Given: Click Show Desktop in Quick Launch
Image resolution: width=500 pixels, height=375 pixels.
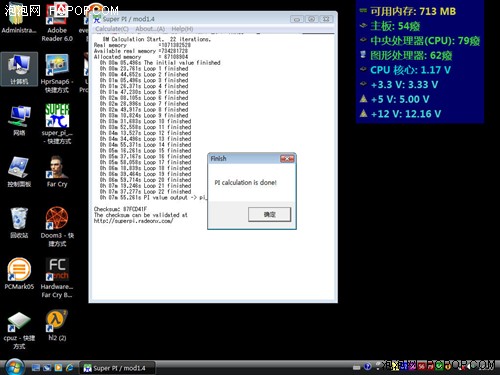Looking at the screenshot, I should (x=36, y=368).
